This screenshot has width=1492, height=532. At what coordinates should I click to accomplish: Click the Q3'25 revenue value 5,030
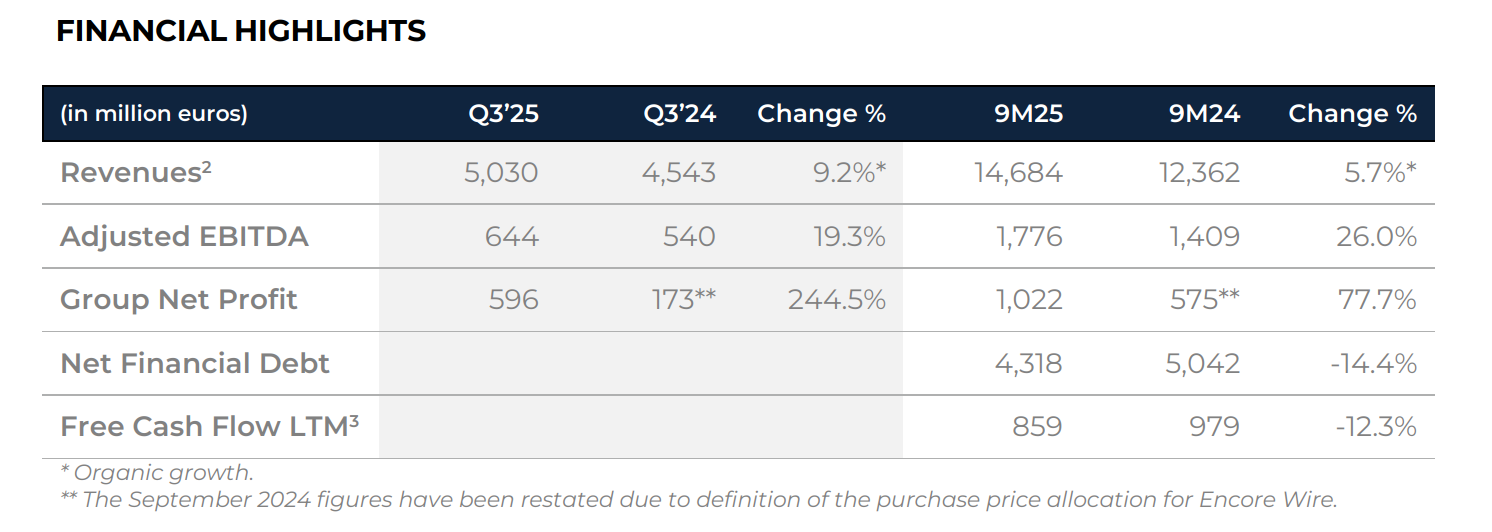(x=501, y=173)
